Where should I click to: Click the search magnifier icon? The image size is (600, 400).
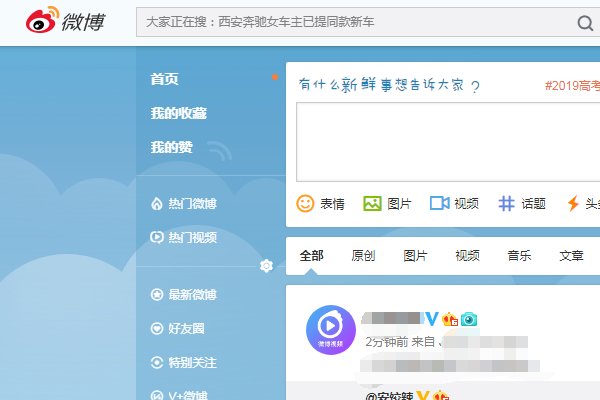(x=585, y=23)
